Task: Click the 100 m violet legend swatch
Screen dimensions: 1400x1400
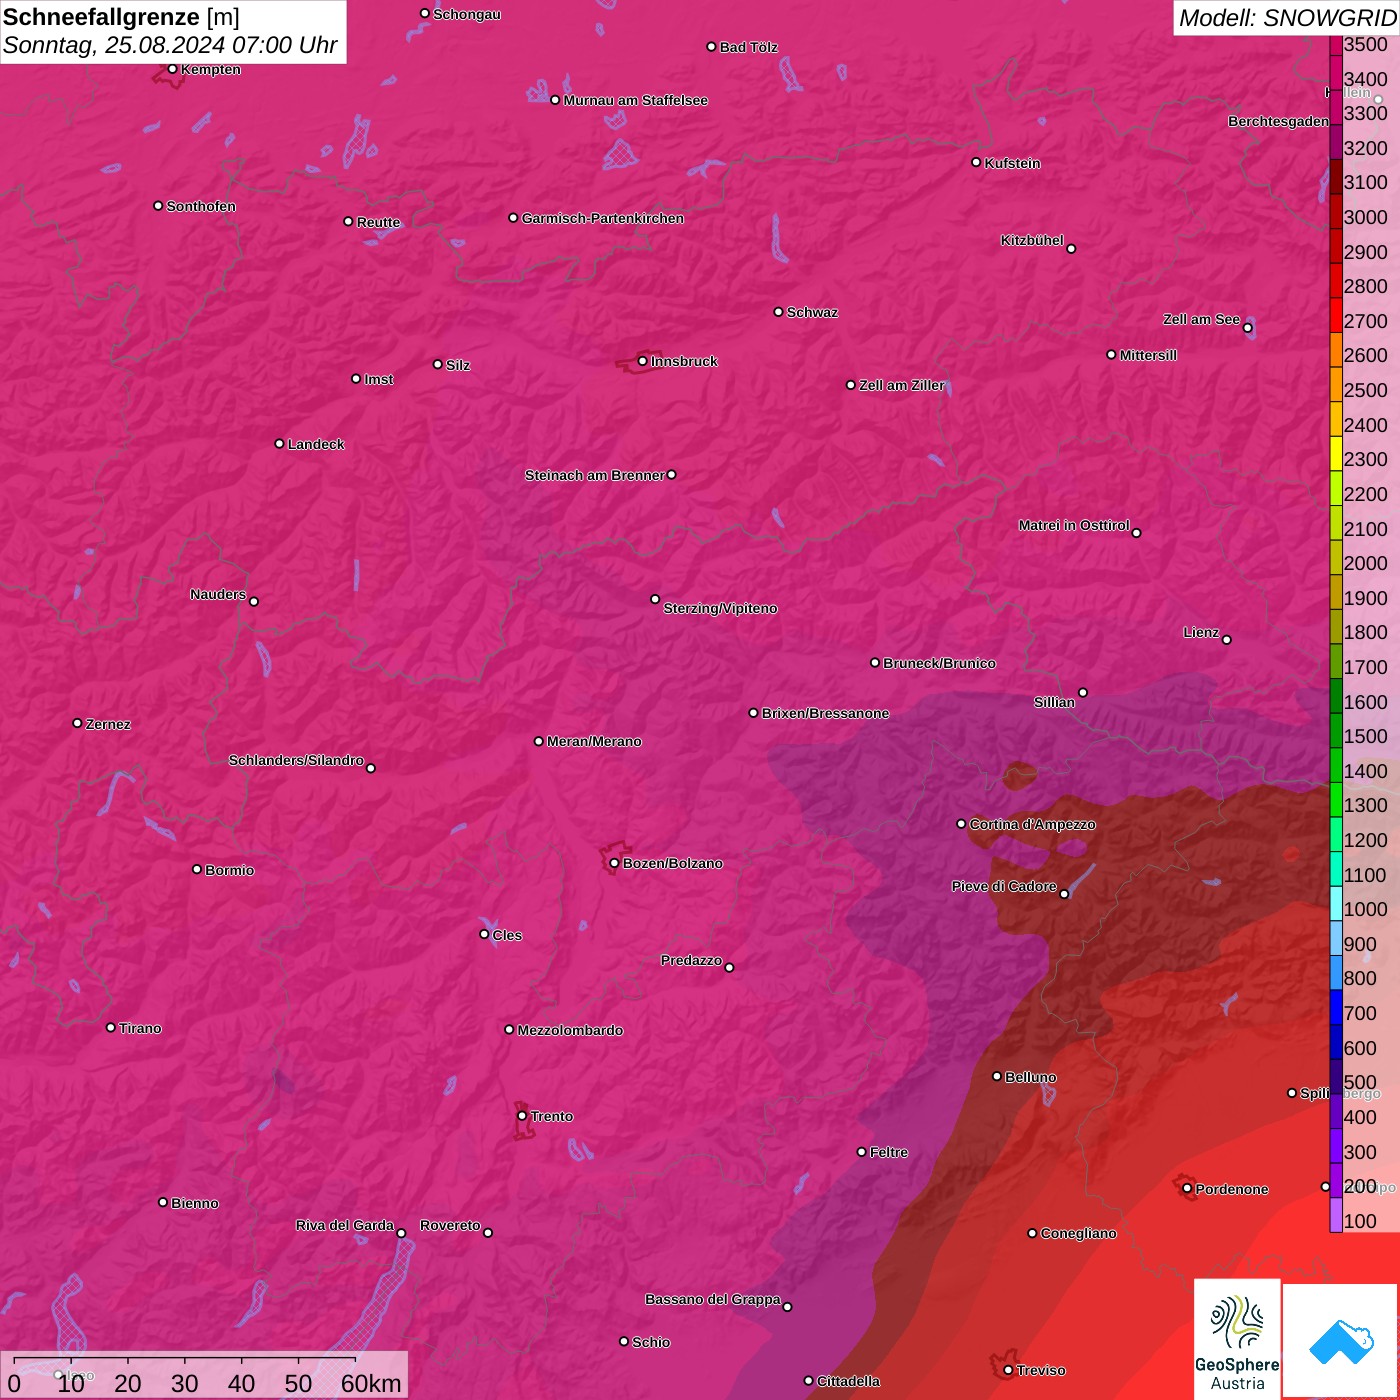Action: click(1336, 1214)
